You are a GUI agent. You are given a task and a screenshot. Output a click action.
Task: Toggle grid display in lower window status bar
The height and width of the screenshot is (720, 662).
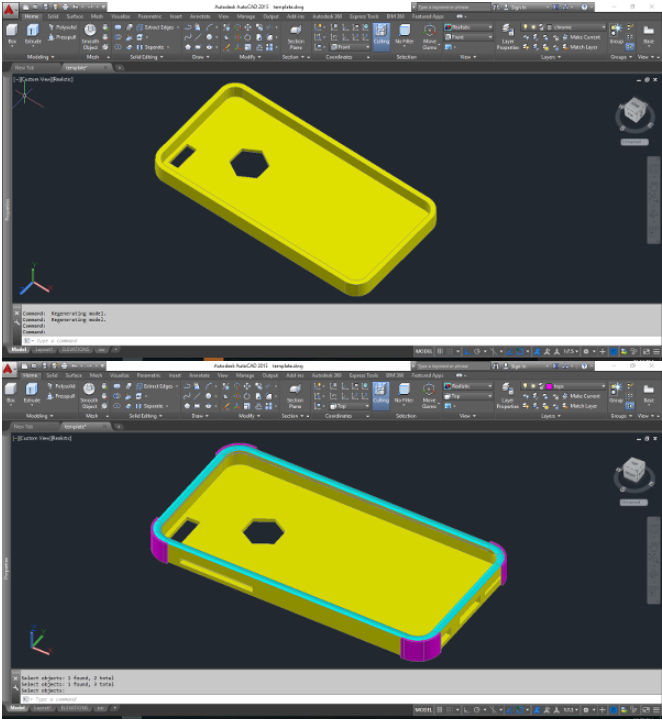pos(440,710)
